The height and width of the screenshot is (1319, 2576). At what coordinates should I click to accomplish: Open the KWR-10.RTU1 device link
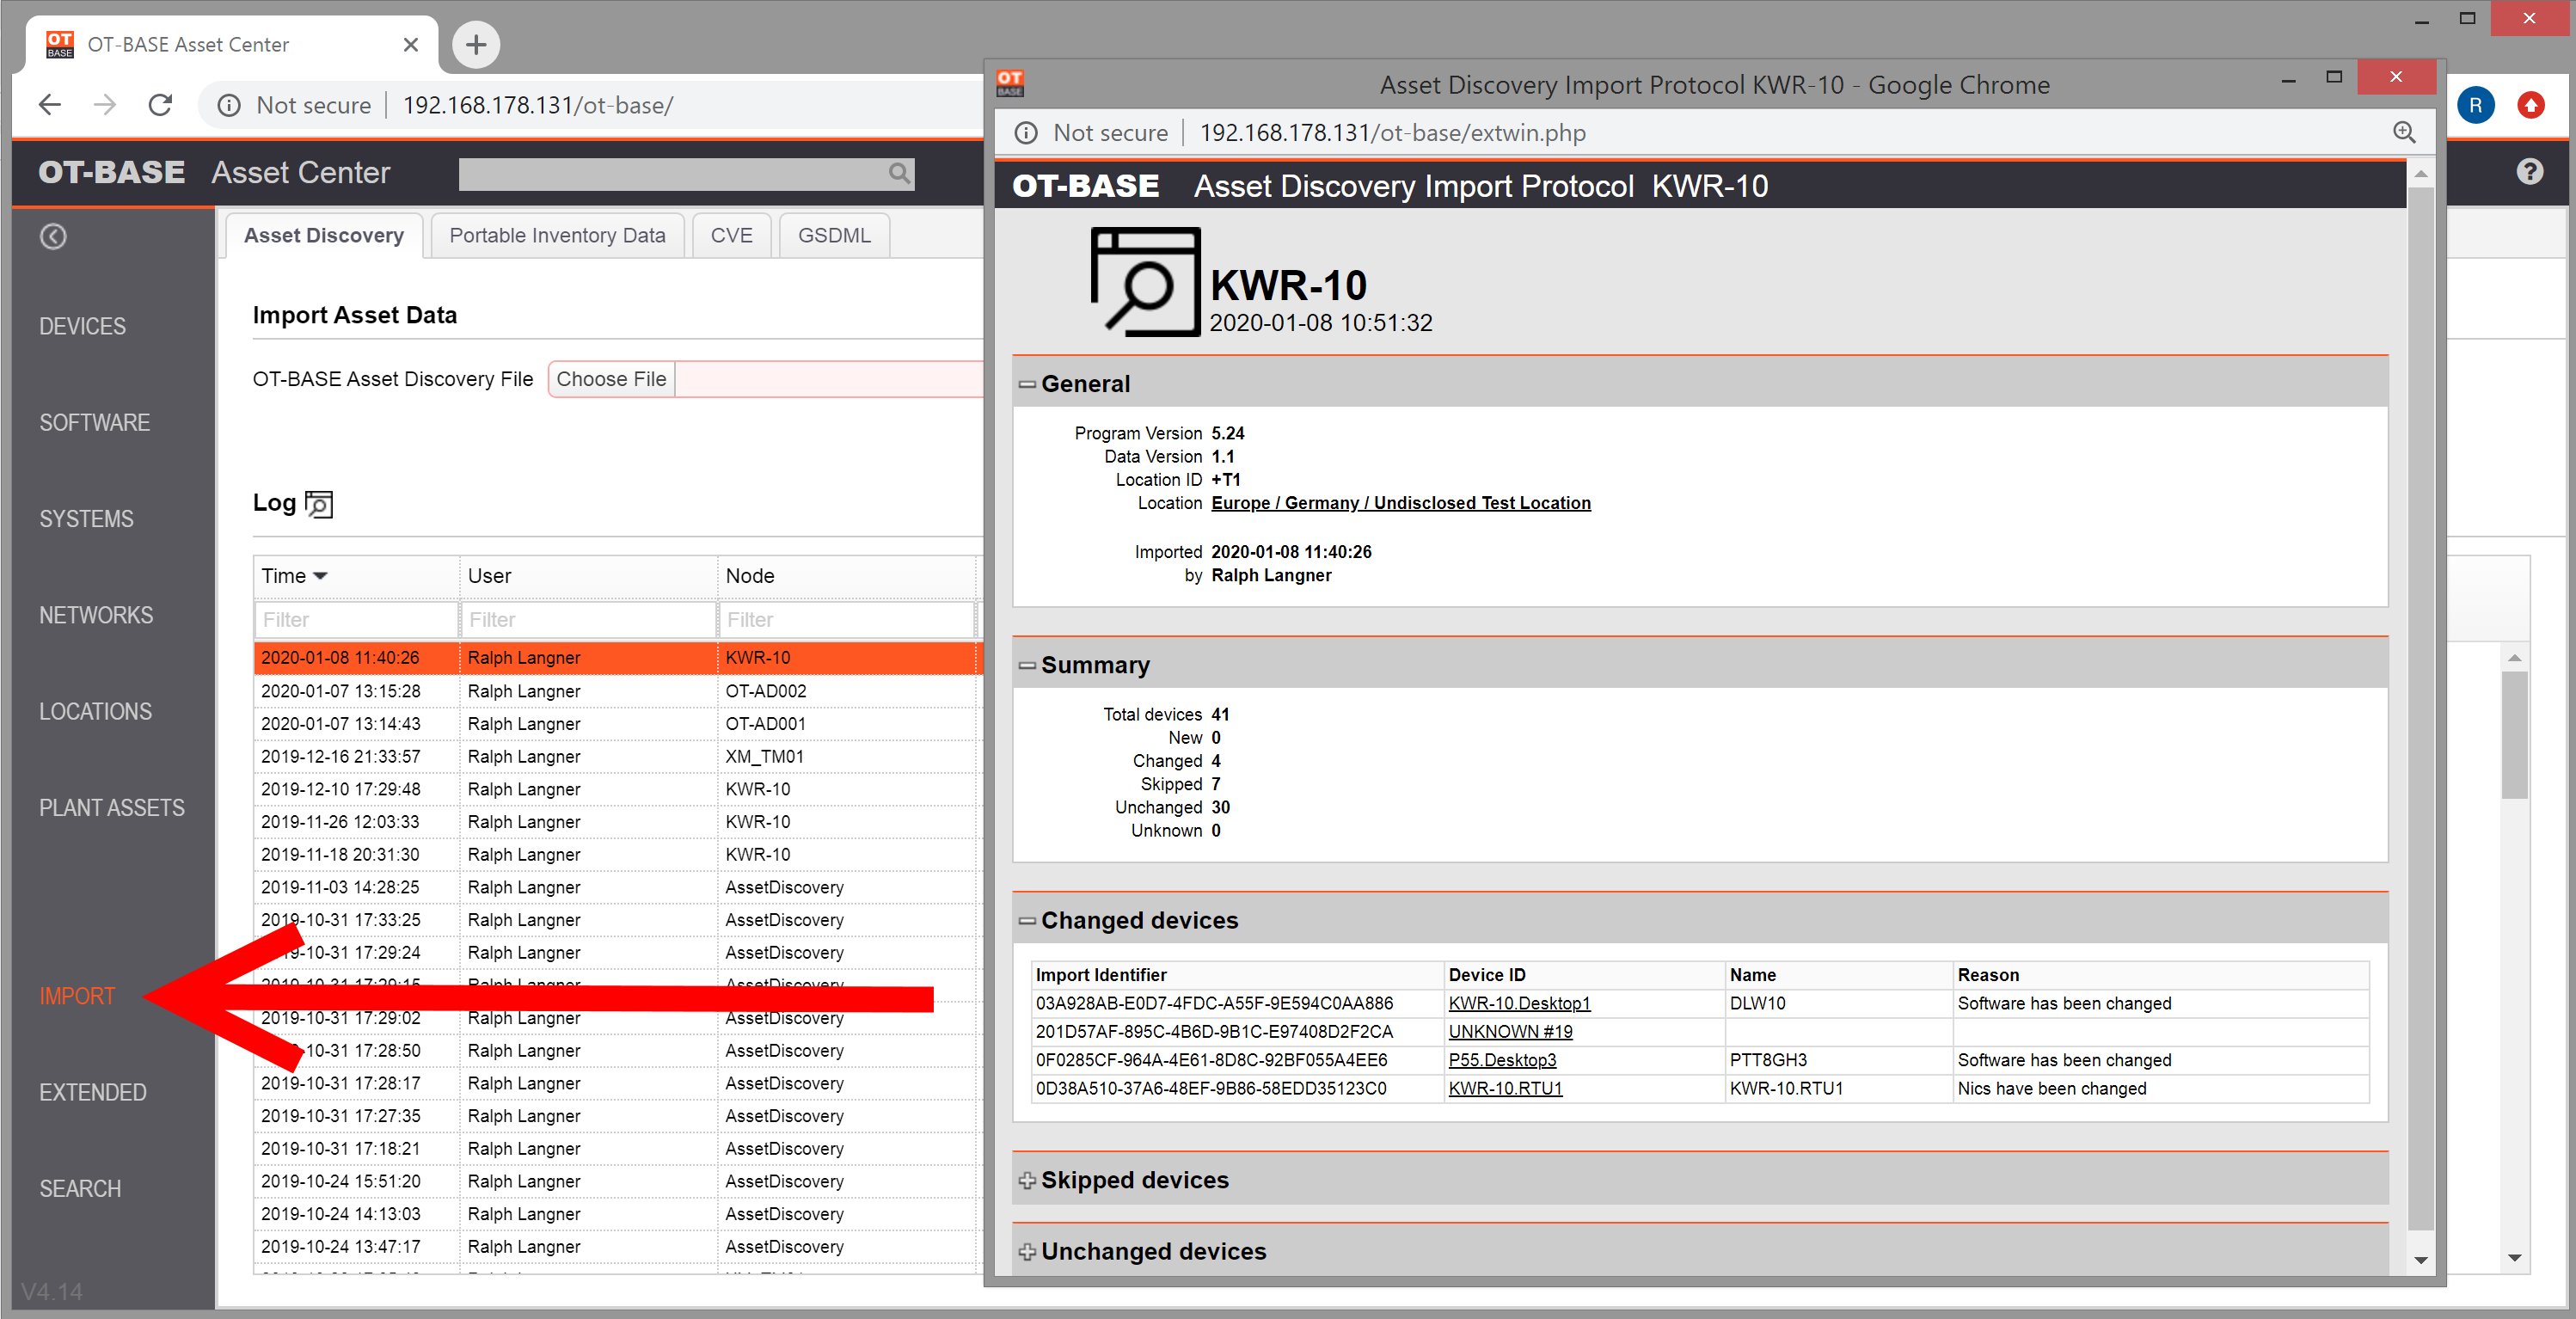point(1505,1088)
